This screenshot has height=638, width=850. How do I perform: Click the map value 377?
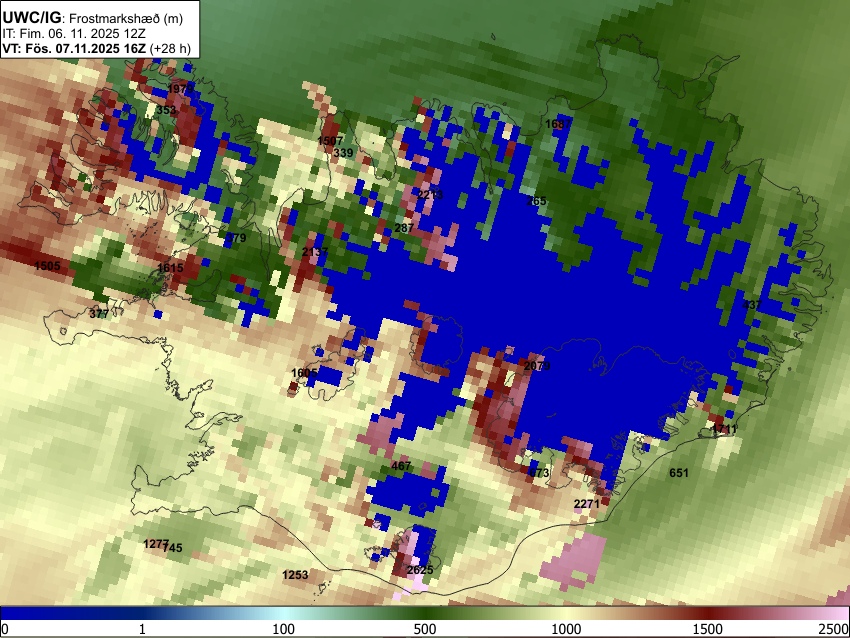pyautogui.click(x=99, y=314)
